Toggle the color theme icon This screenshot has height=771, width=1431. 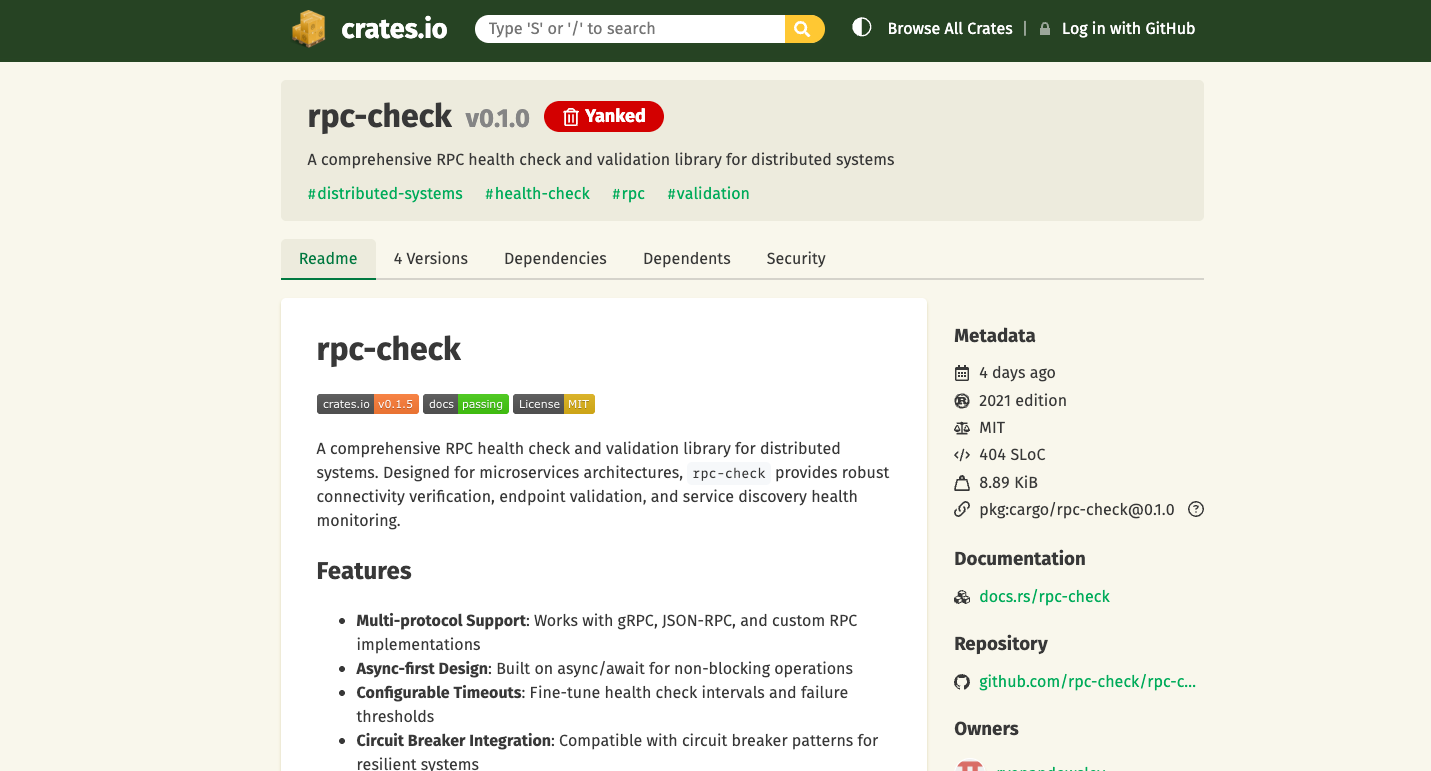click(x=861, y=28)
